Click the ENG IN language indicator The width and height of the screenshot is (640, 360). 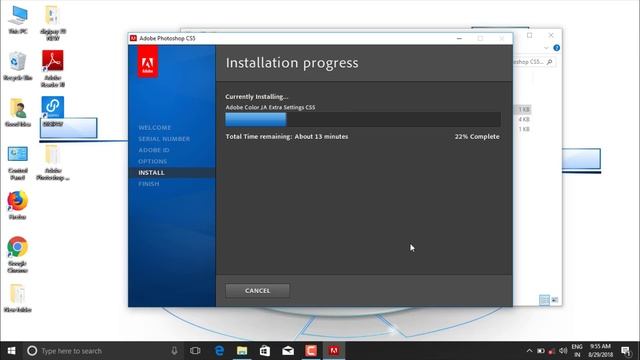click(577, 351)
